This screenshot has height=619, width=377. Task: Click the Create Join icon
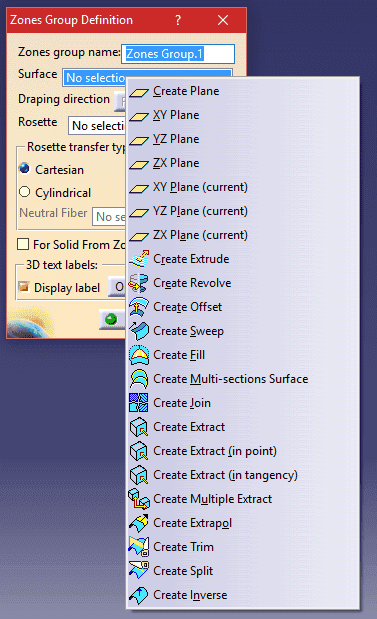pos(139,403)
